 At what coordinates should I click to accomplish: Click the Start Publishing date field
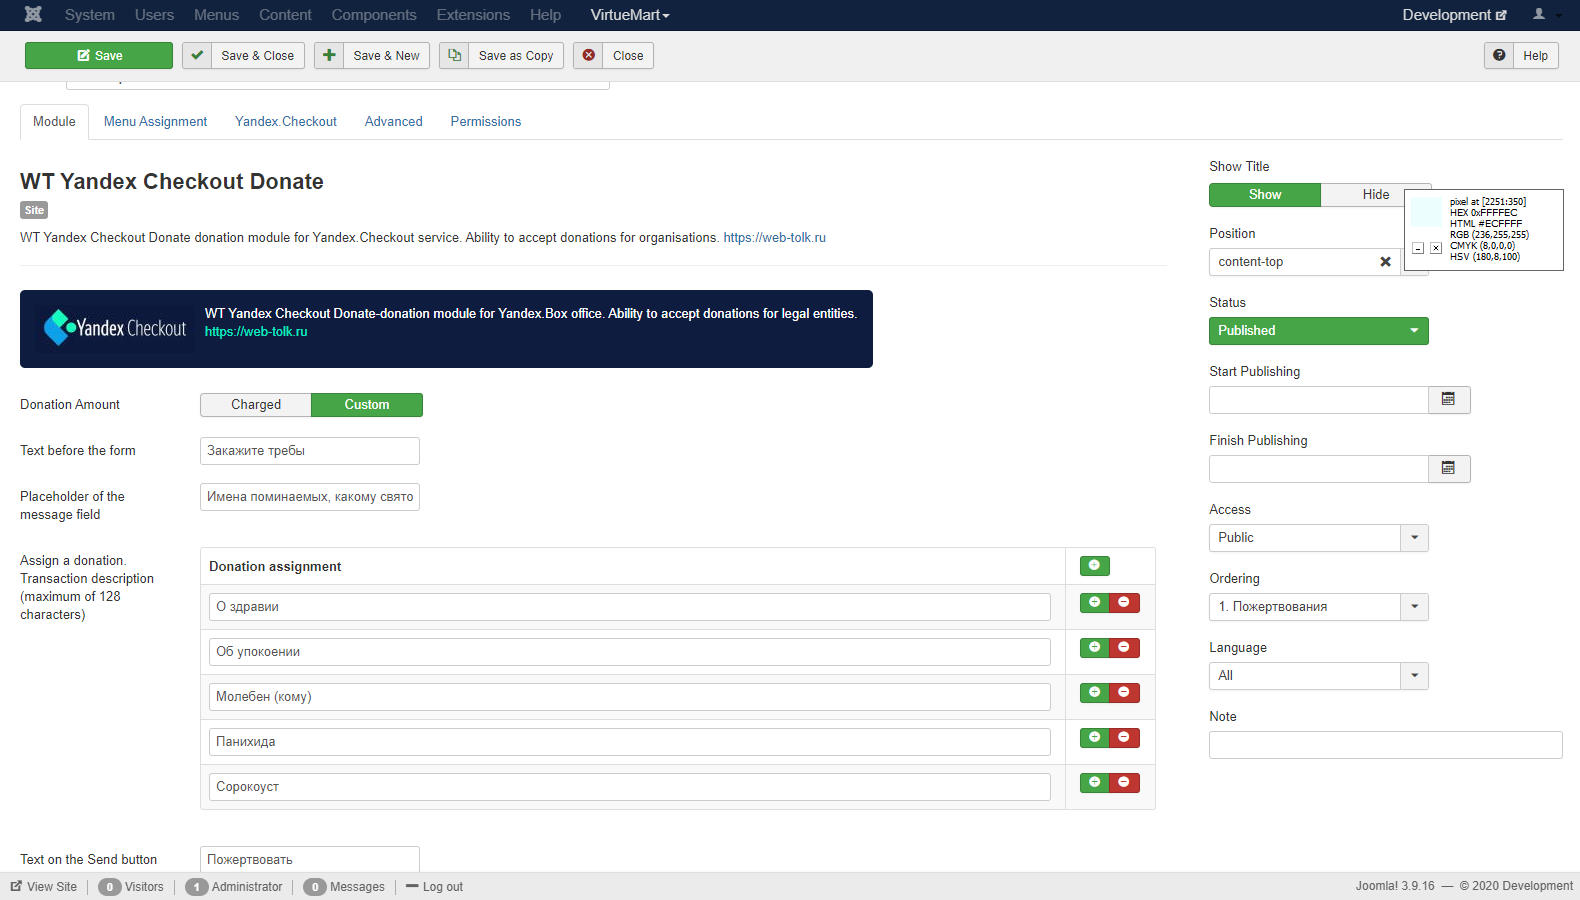tap(1319, 400)
